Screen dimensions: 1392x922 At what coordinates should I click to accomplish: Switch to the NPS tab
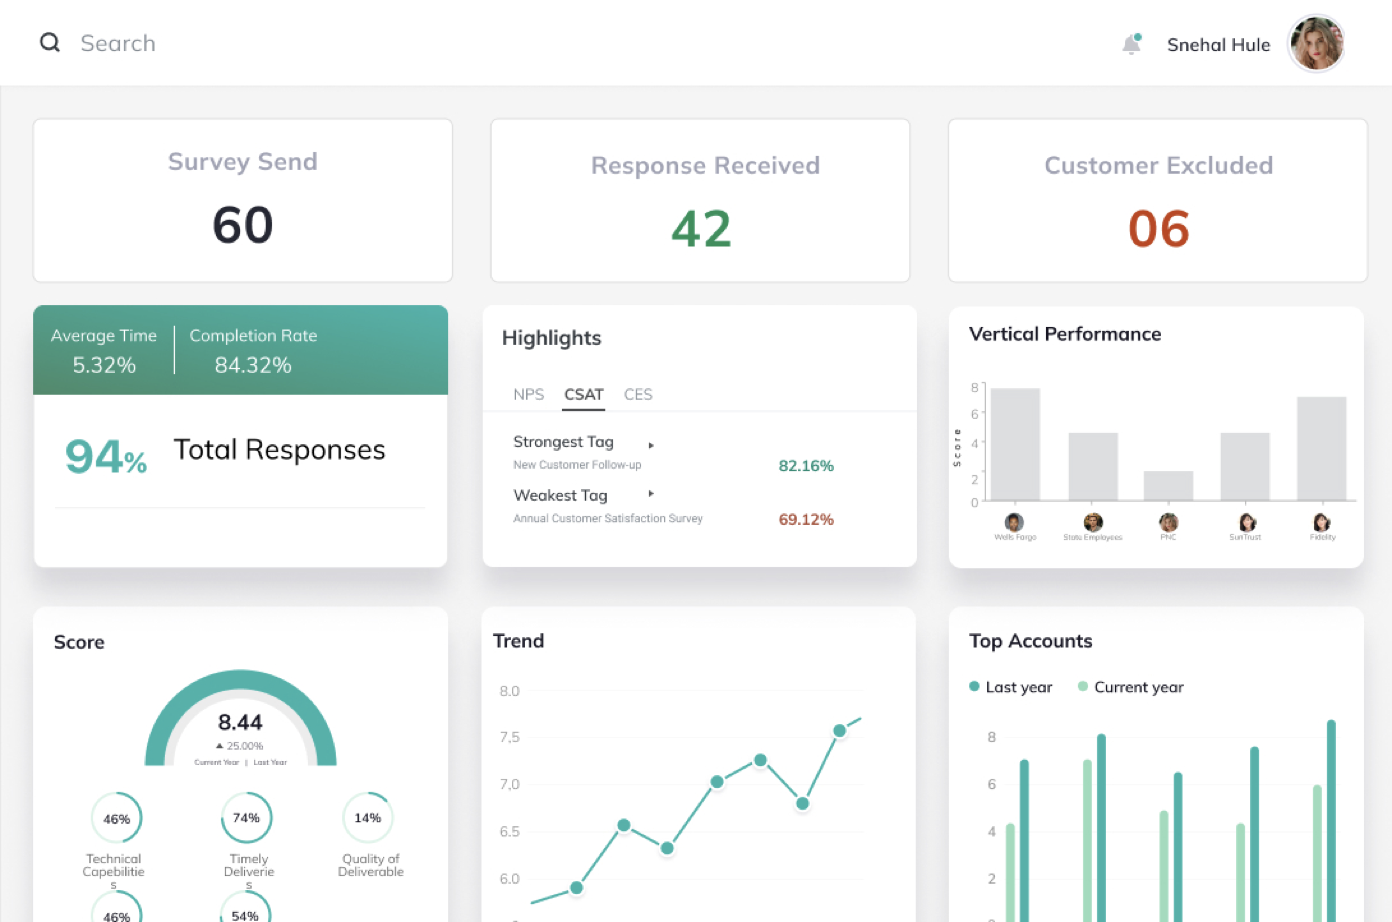click(528, 394)
